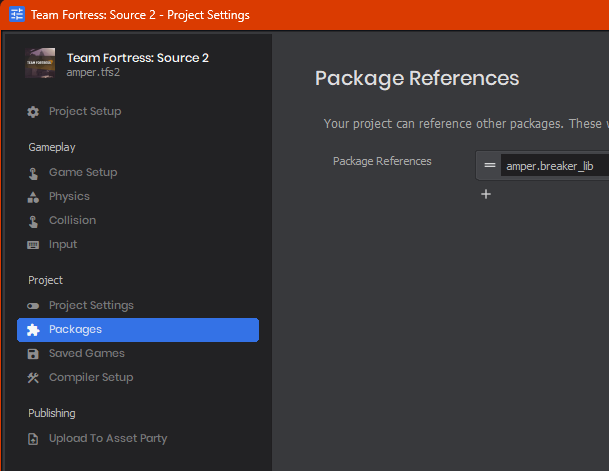Click the Game Setup joystick icon
The image size is (609, 471).
(33, 173)
